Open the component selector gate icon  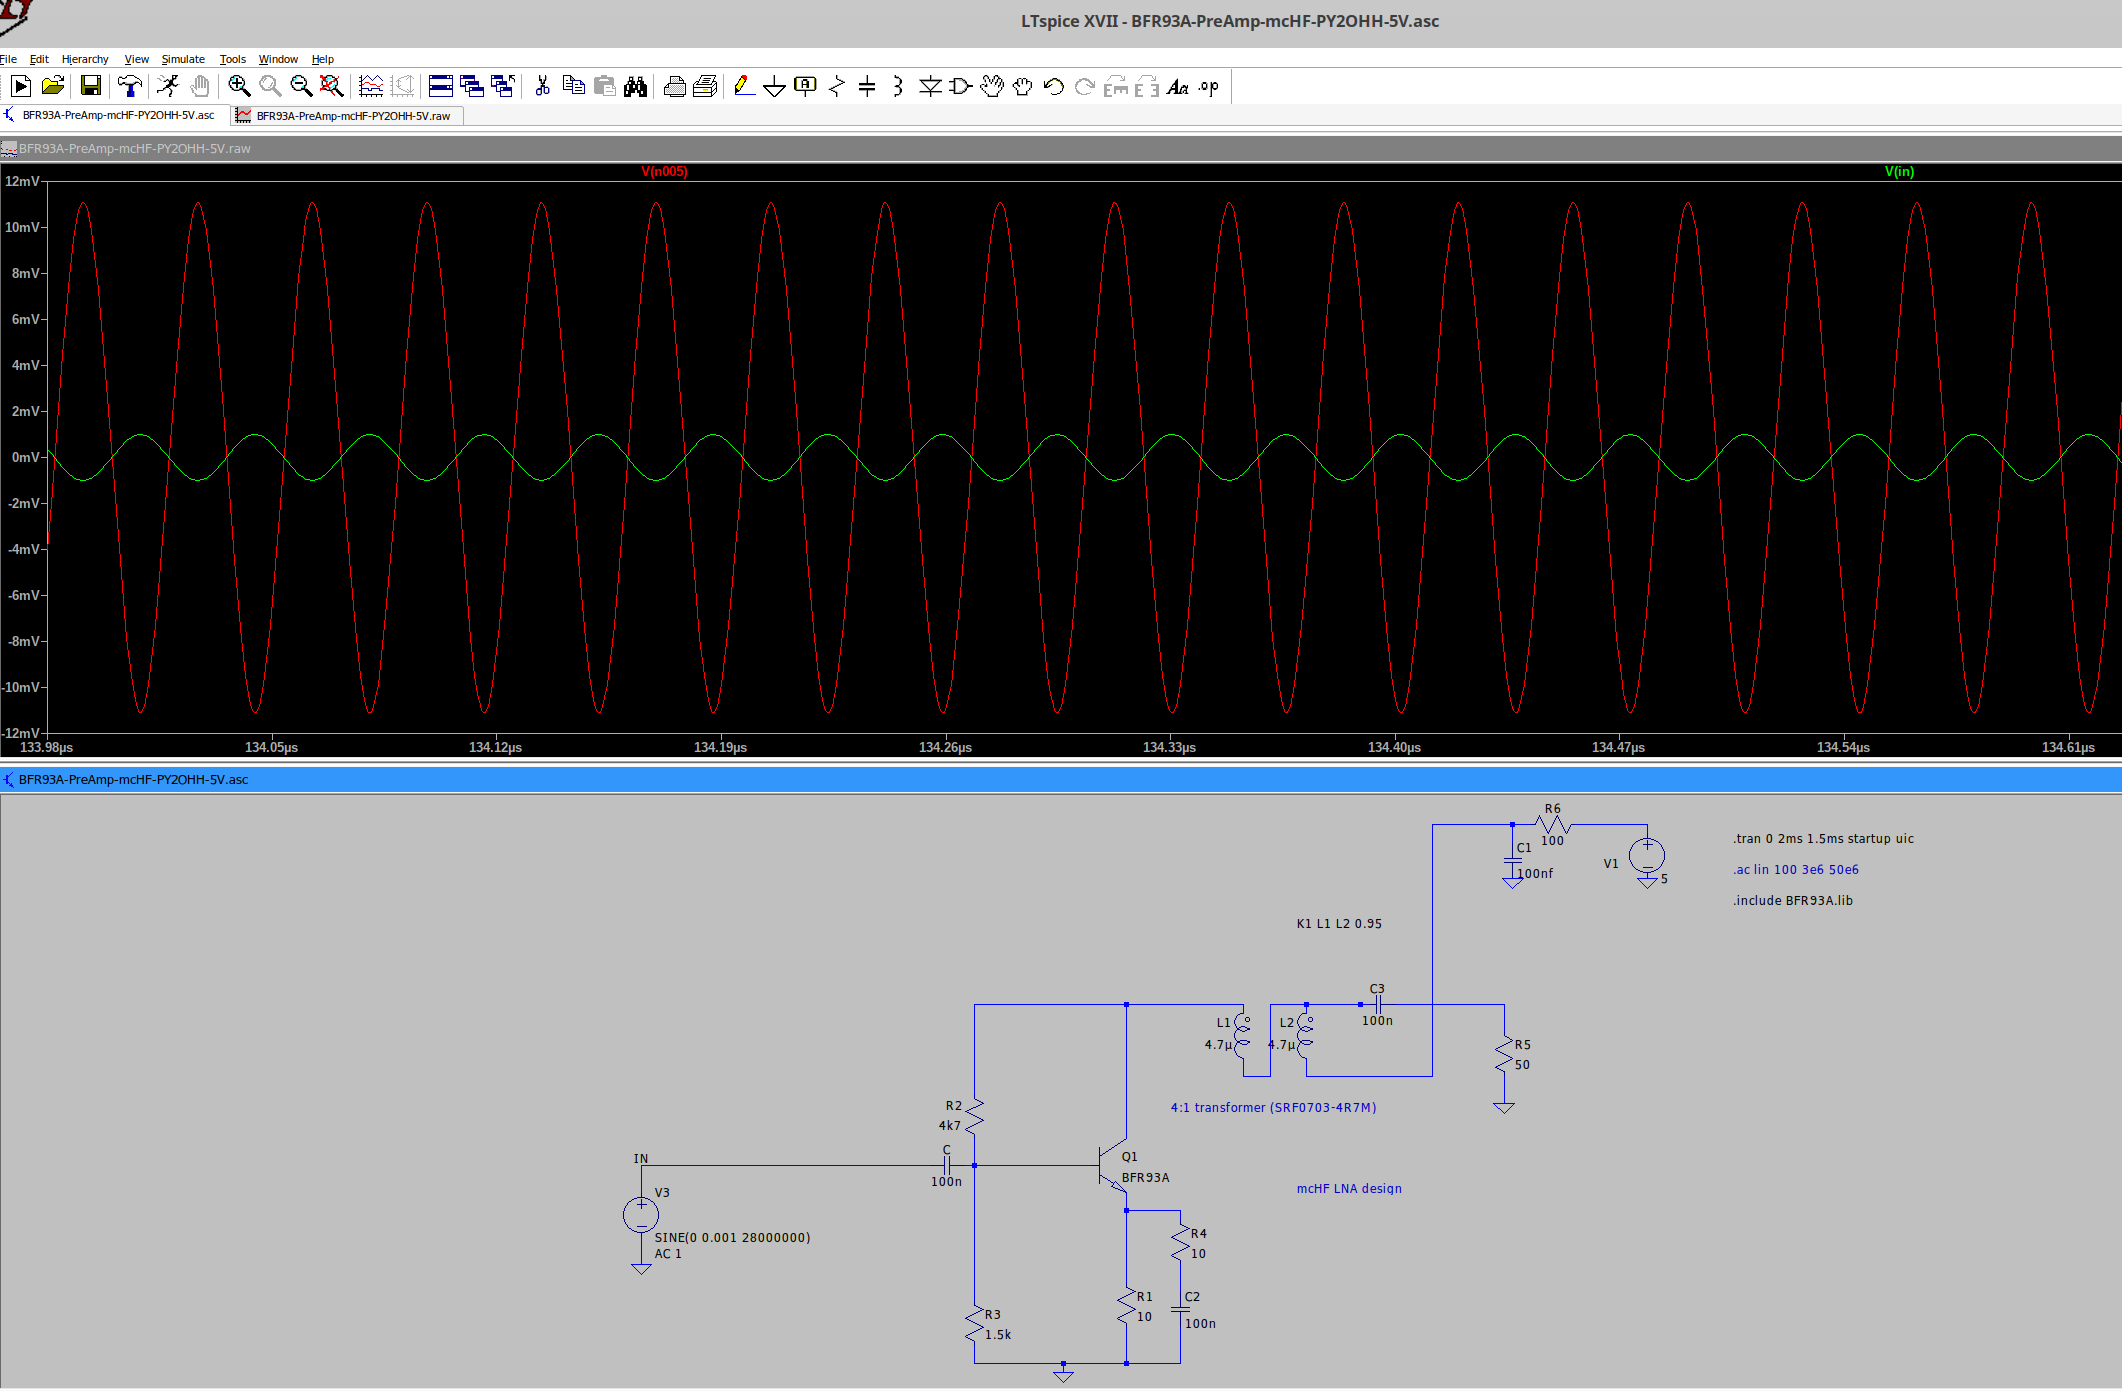coord(959,87)
